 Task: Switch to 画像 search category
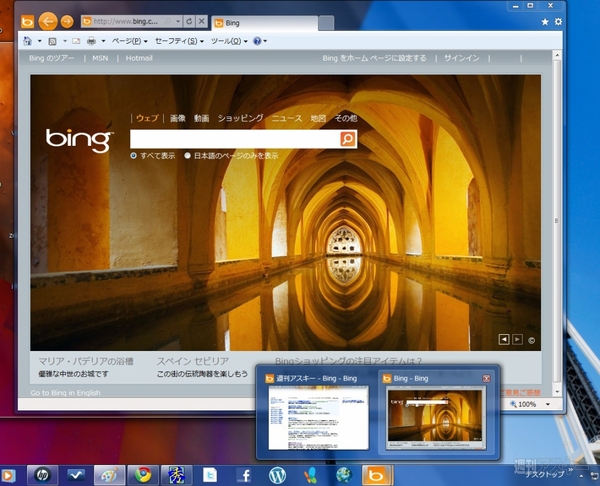click(178, 118)
